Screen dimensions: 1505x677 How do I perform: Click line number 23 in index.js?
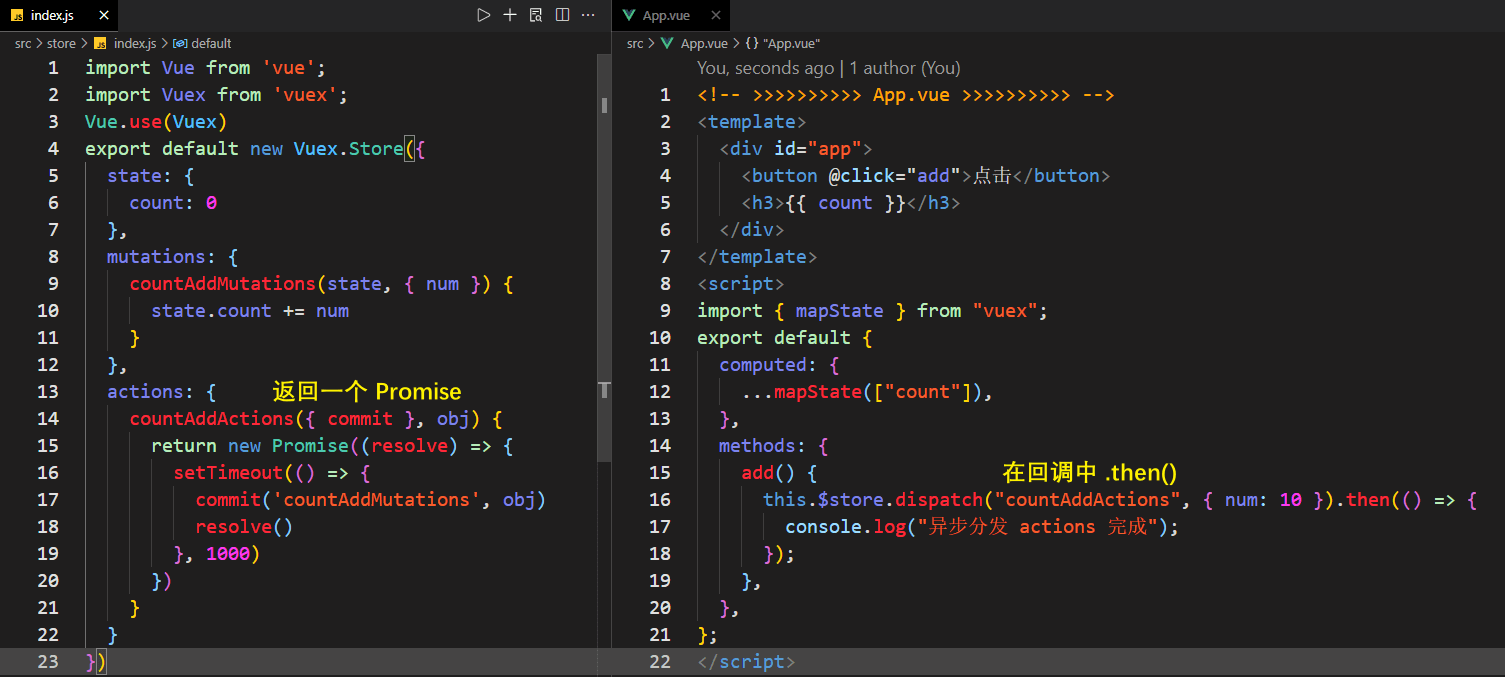pos(47,661)
